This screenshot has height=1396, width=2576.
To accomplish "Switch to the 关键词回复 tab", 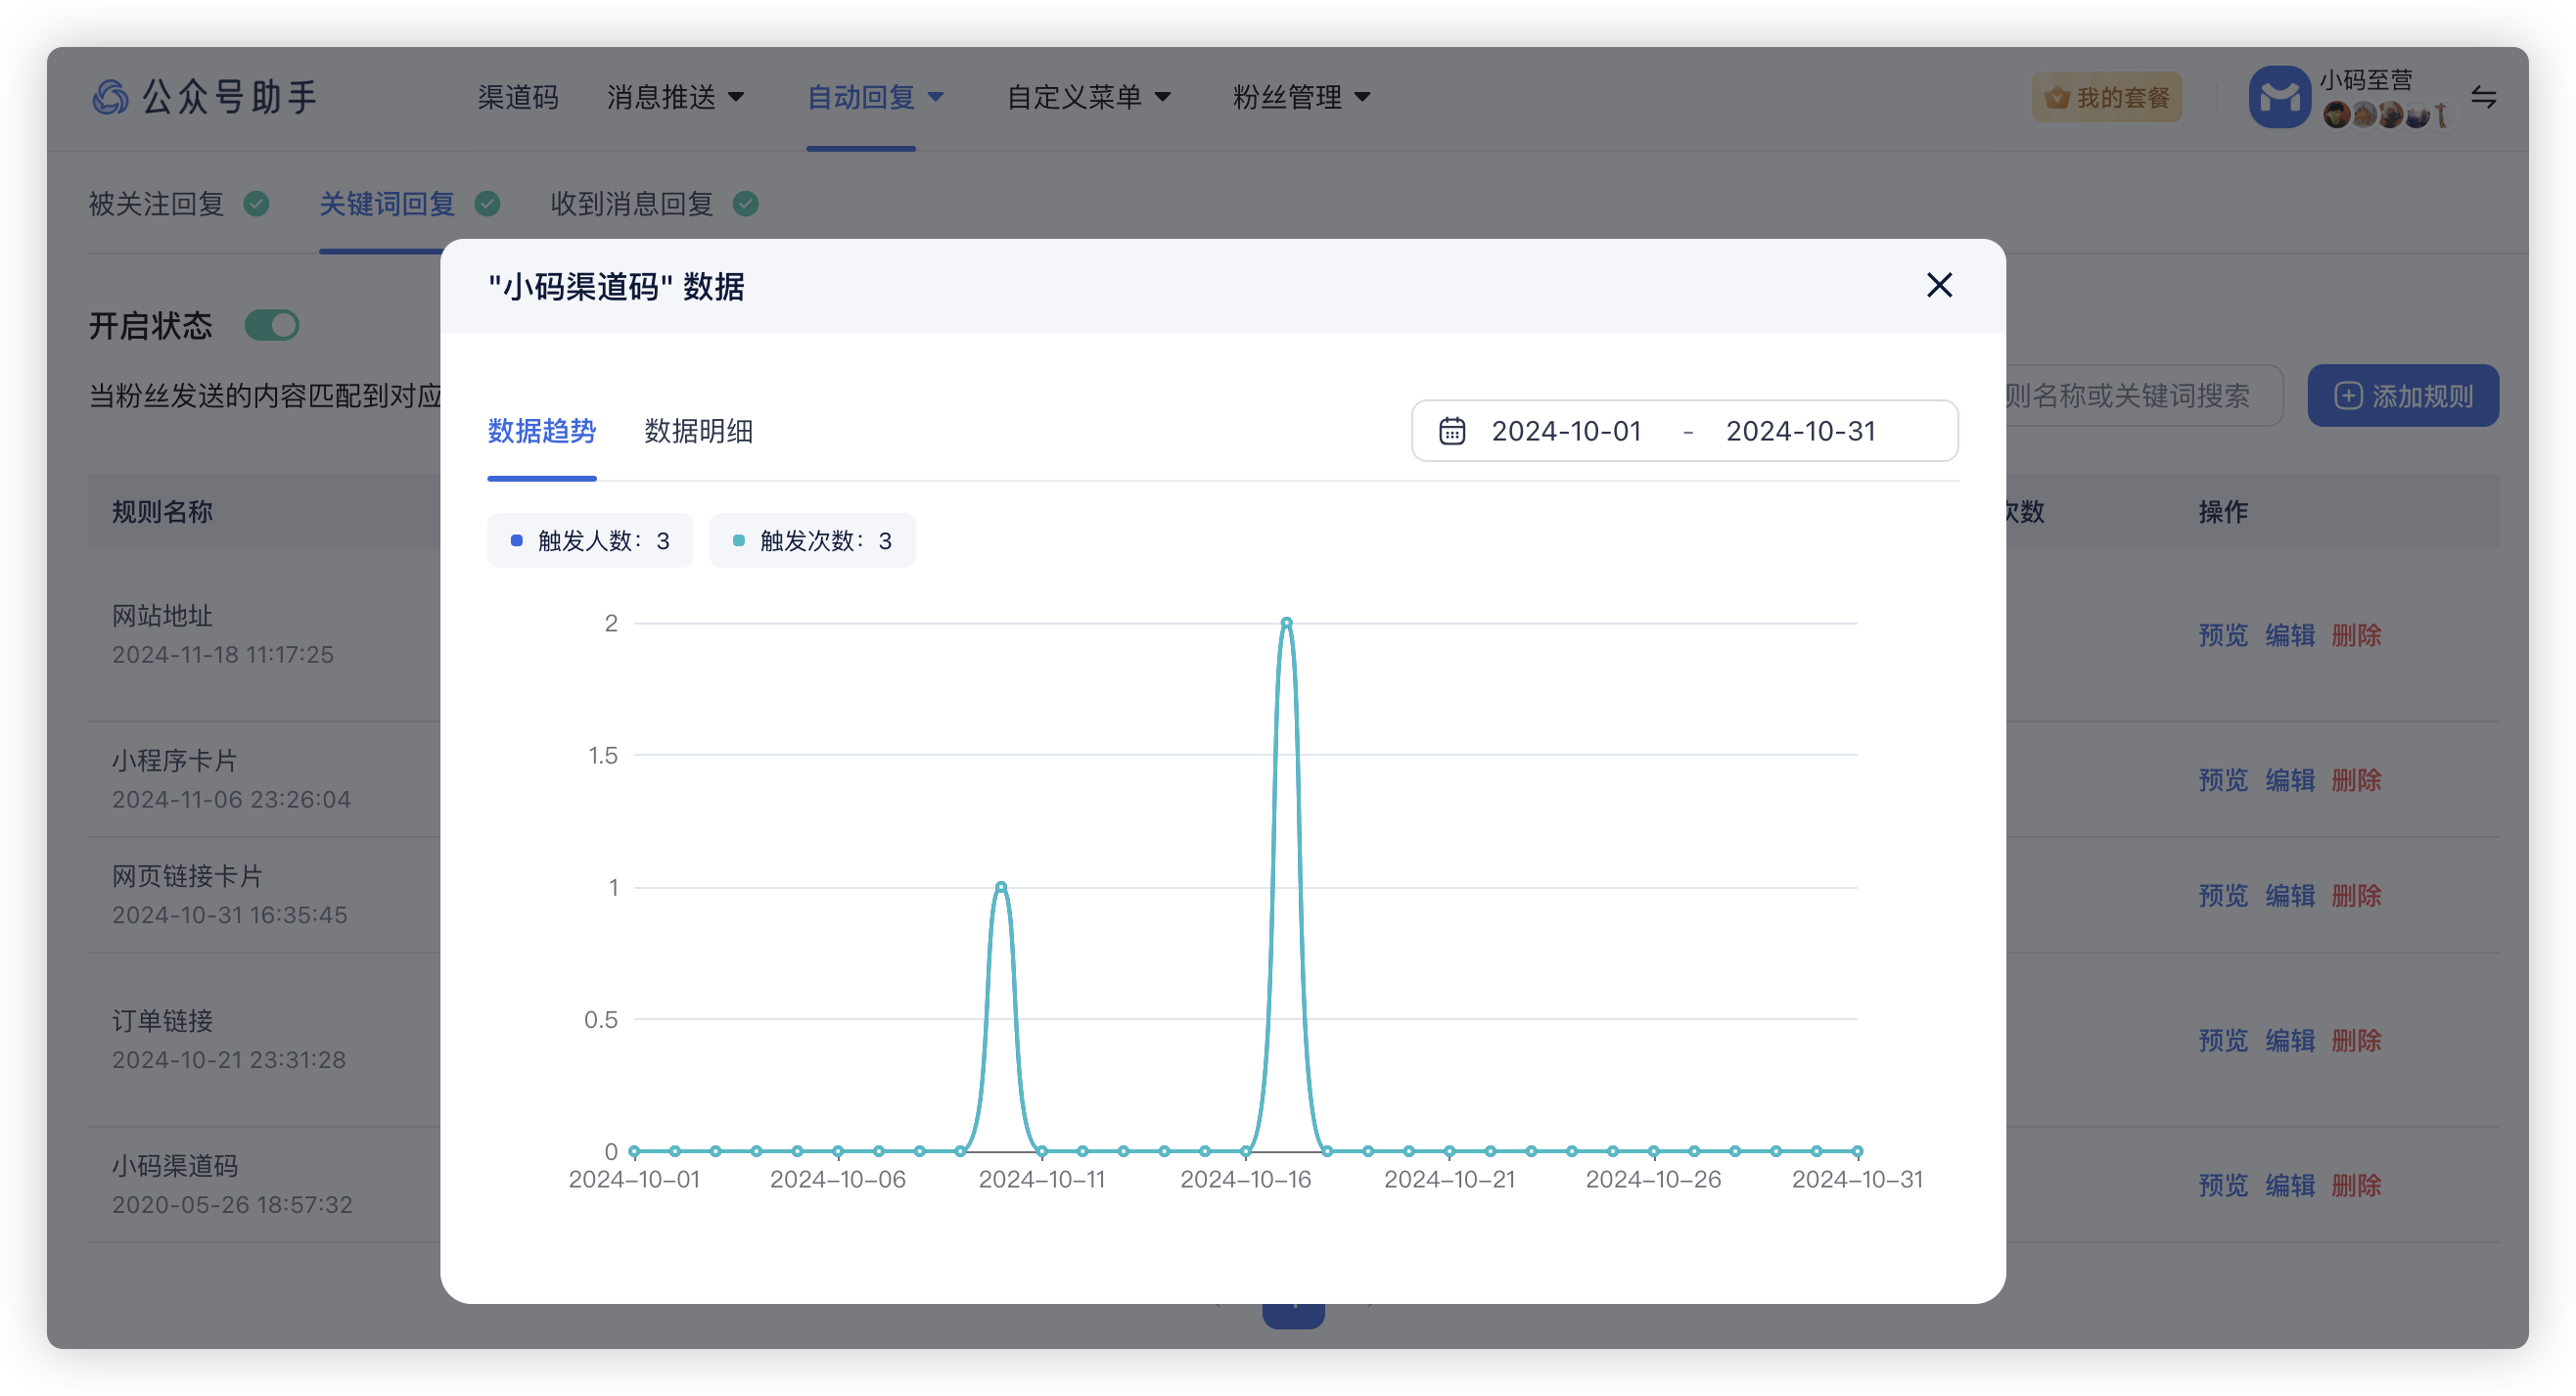I will [387, 204].
